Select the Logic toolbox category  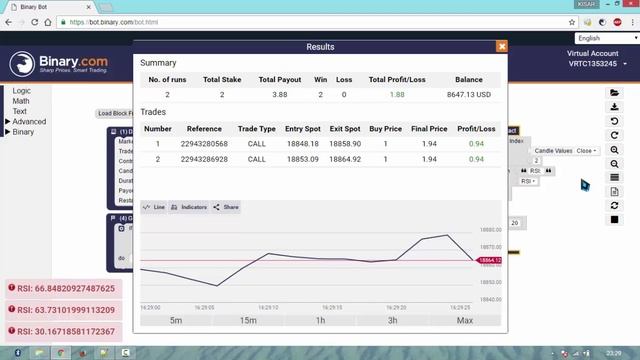point(21,91)
